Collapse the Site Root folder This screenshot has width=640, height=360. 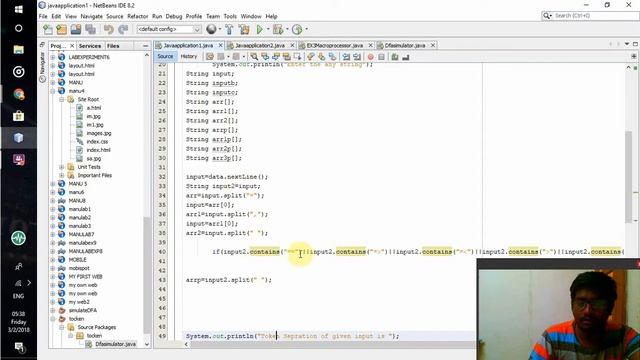(62, 100)
